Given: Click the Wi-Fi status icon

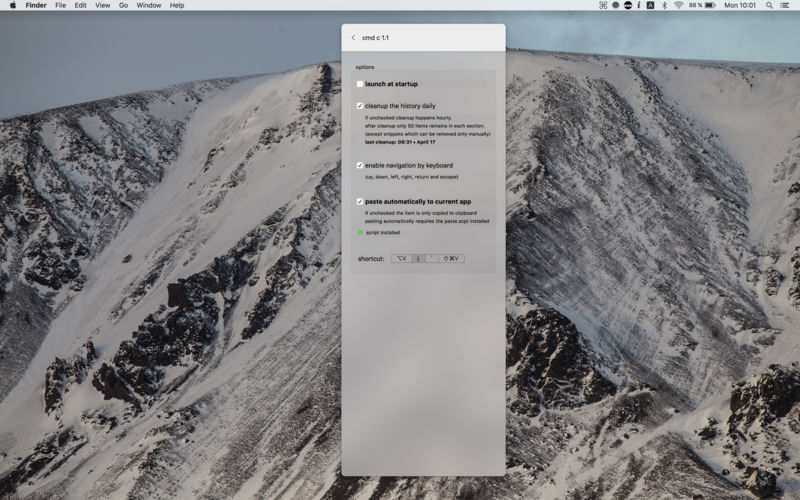Looking at the screenshot, I should [678, 5].
